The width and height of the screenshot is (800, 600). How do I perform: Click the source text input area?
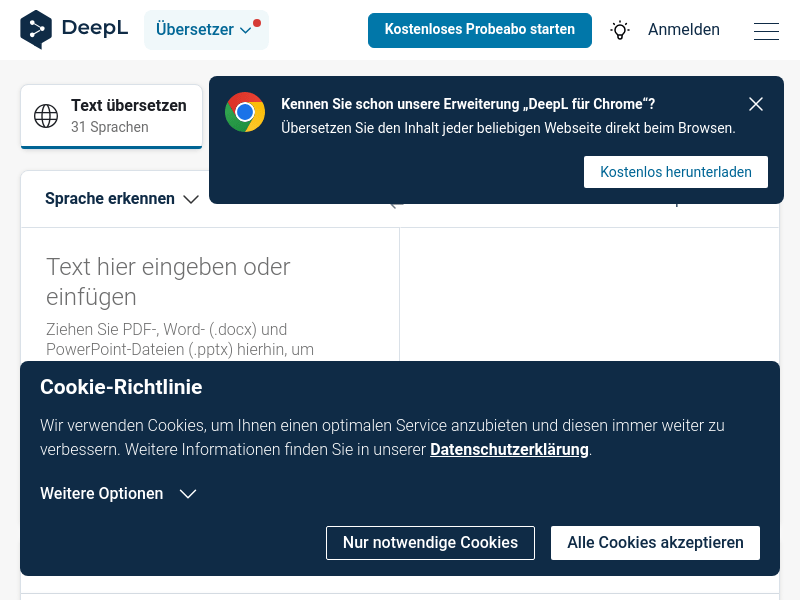(x=210, y=294)
